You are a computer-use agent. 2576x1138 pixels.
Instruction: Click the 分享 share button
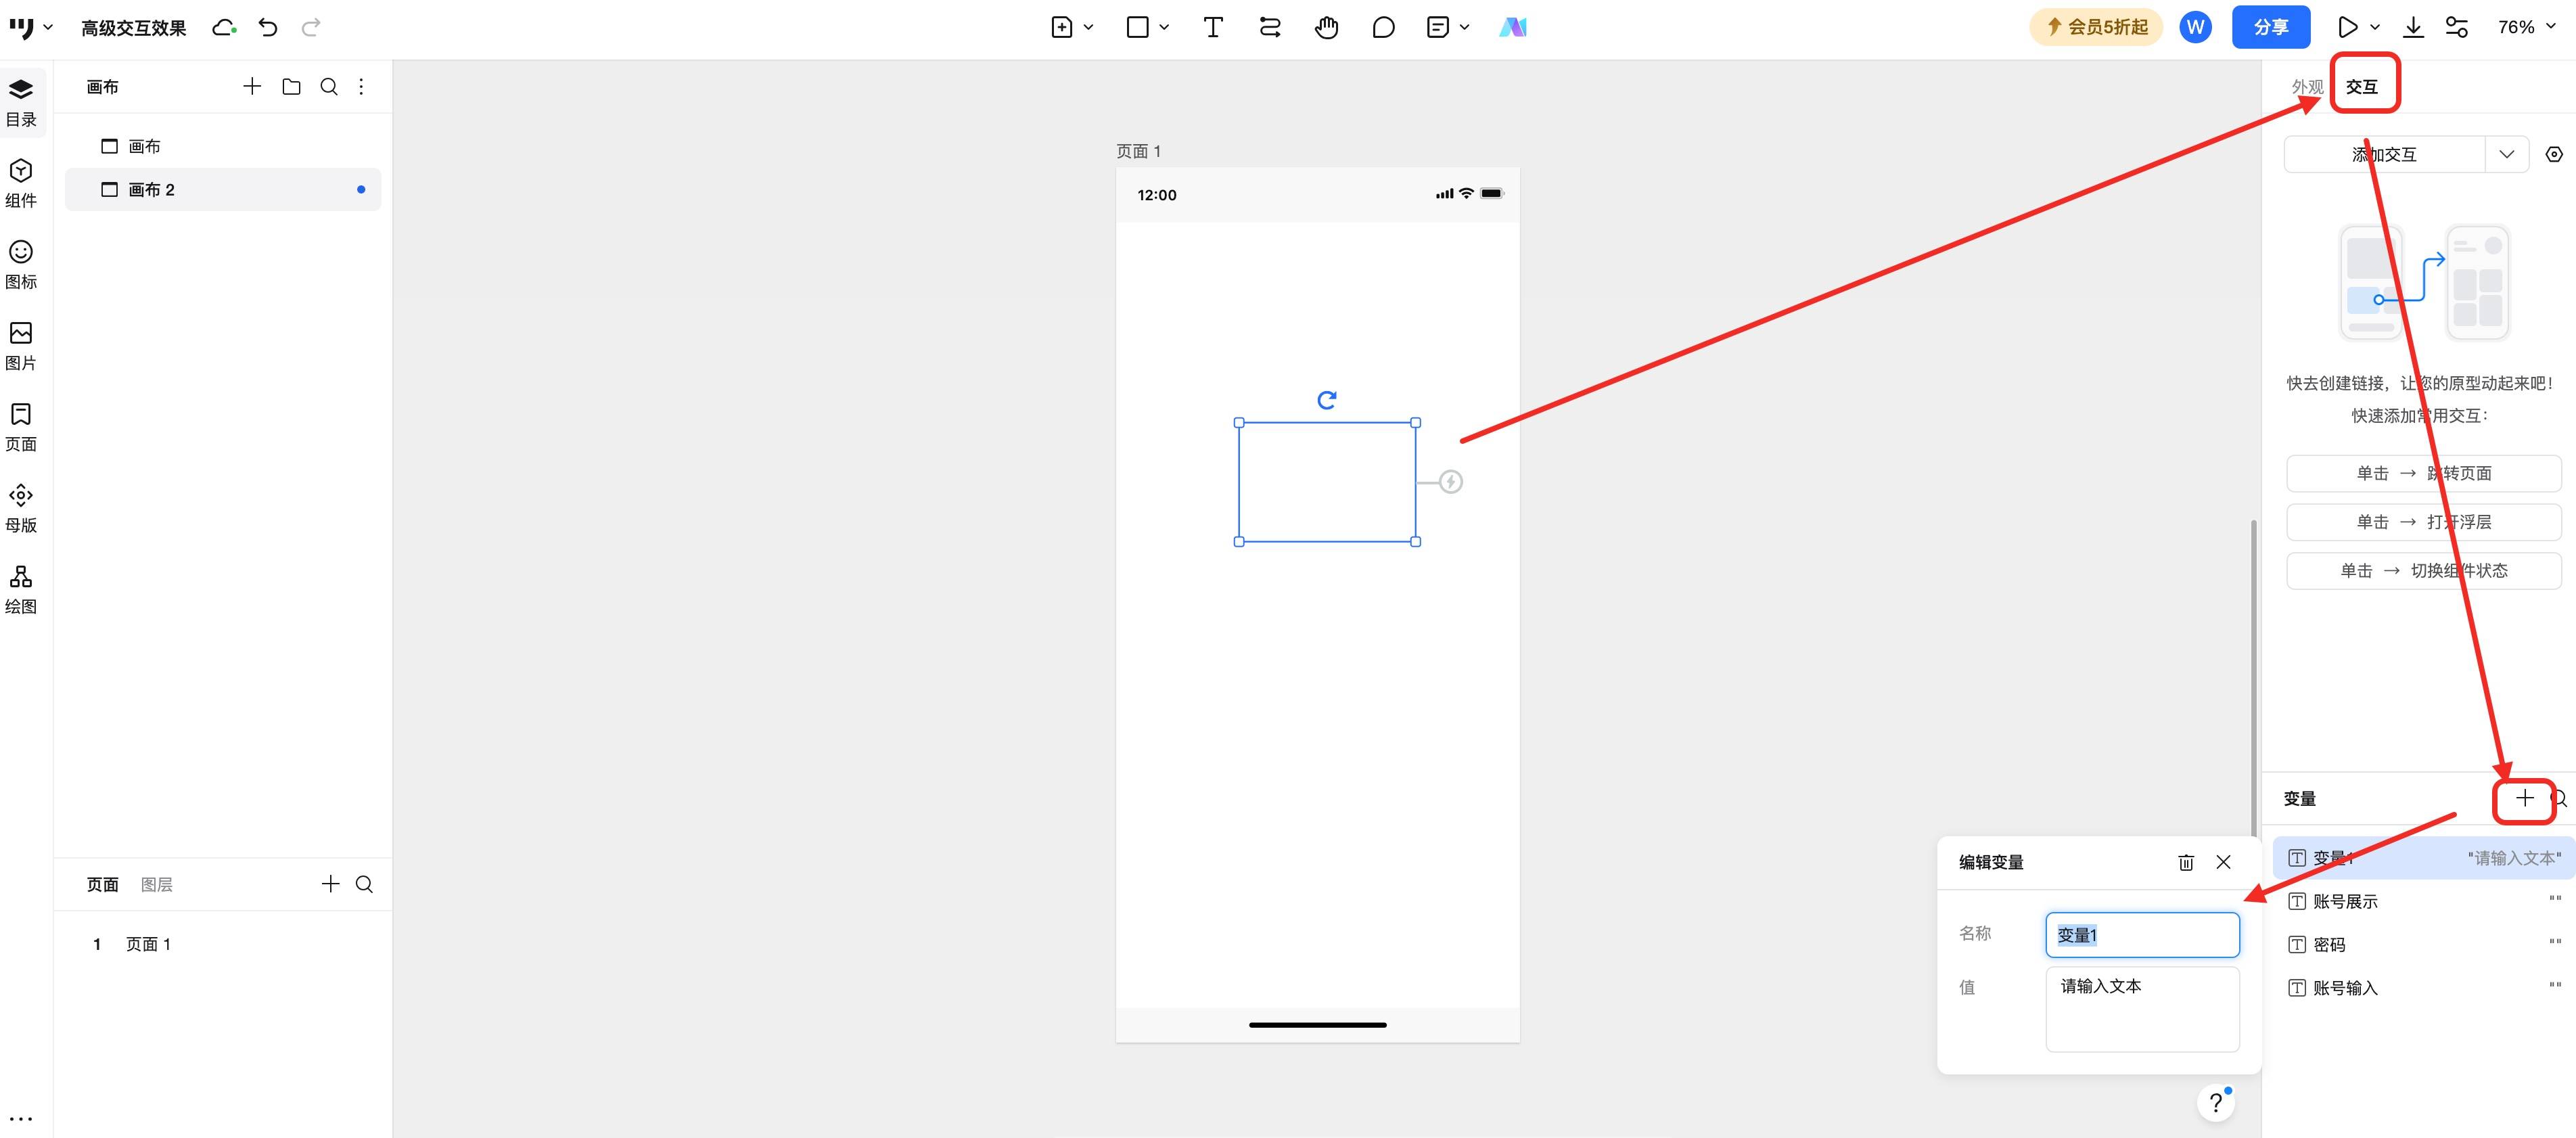(x=2270, y=27)
